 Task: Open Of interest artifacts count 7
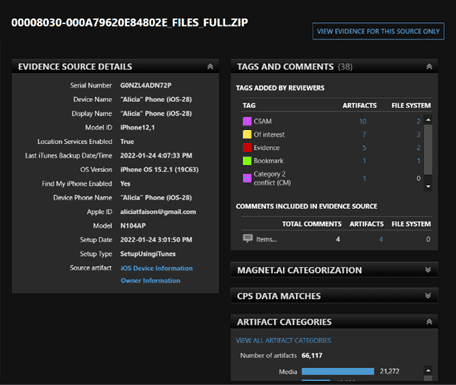click(x=364, y=135)
